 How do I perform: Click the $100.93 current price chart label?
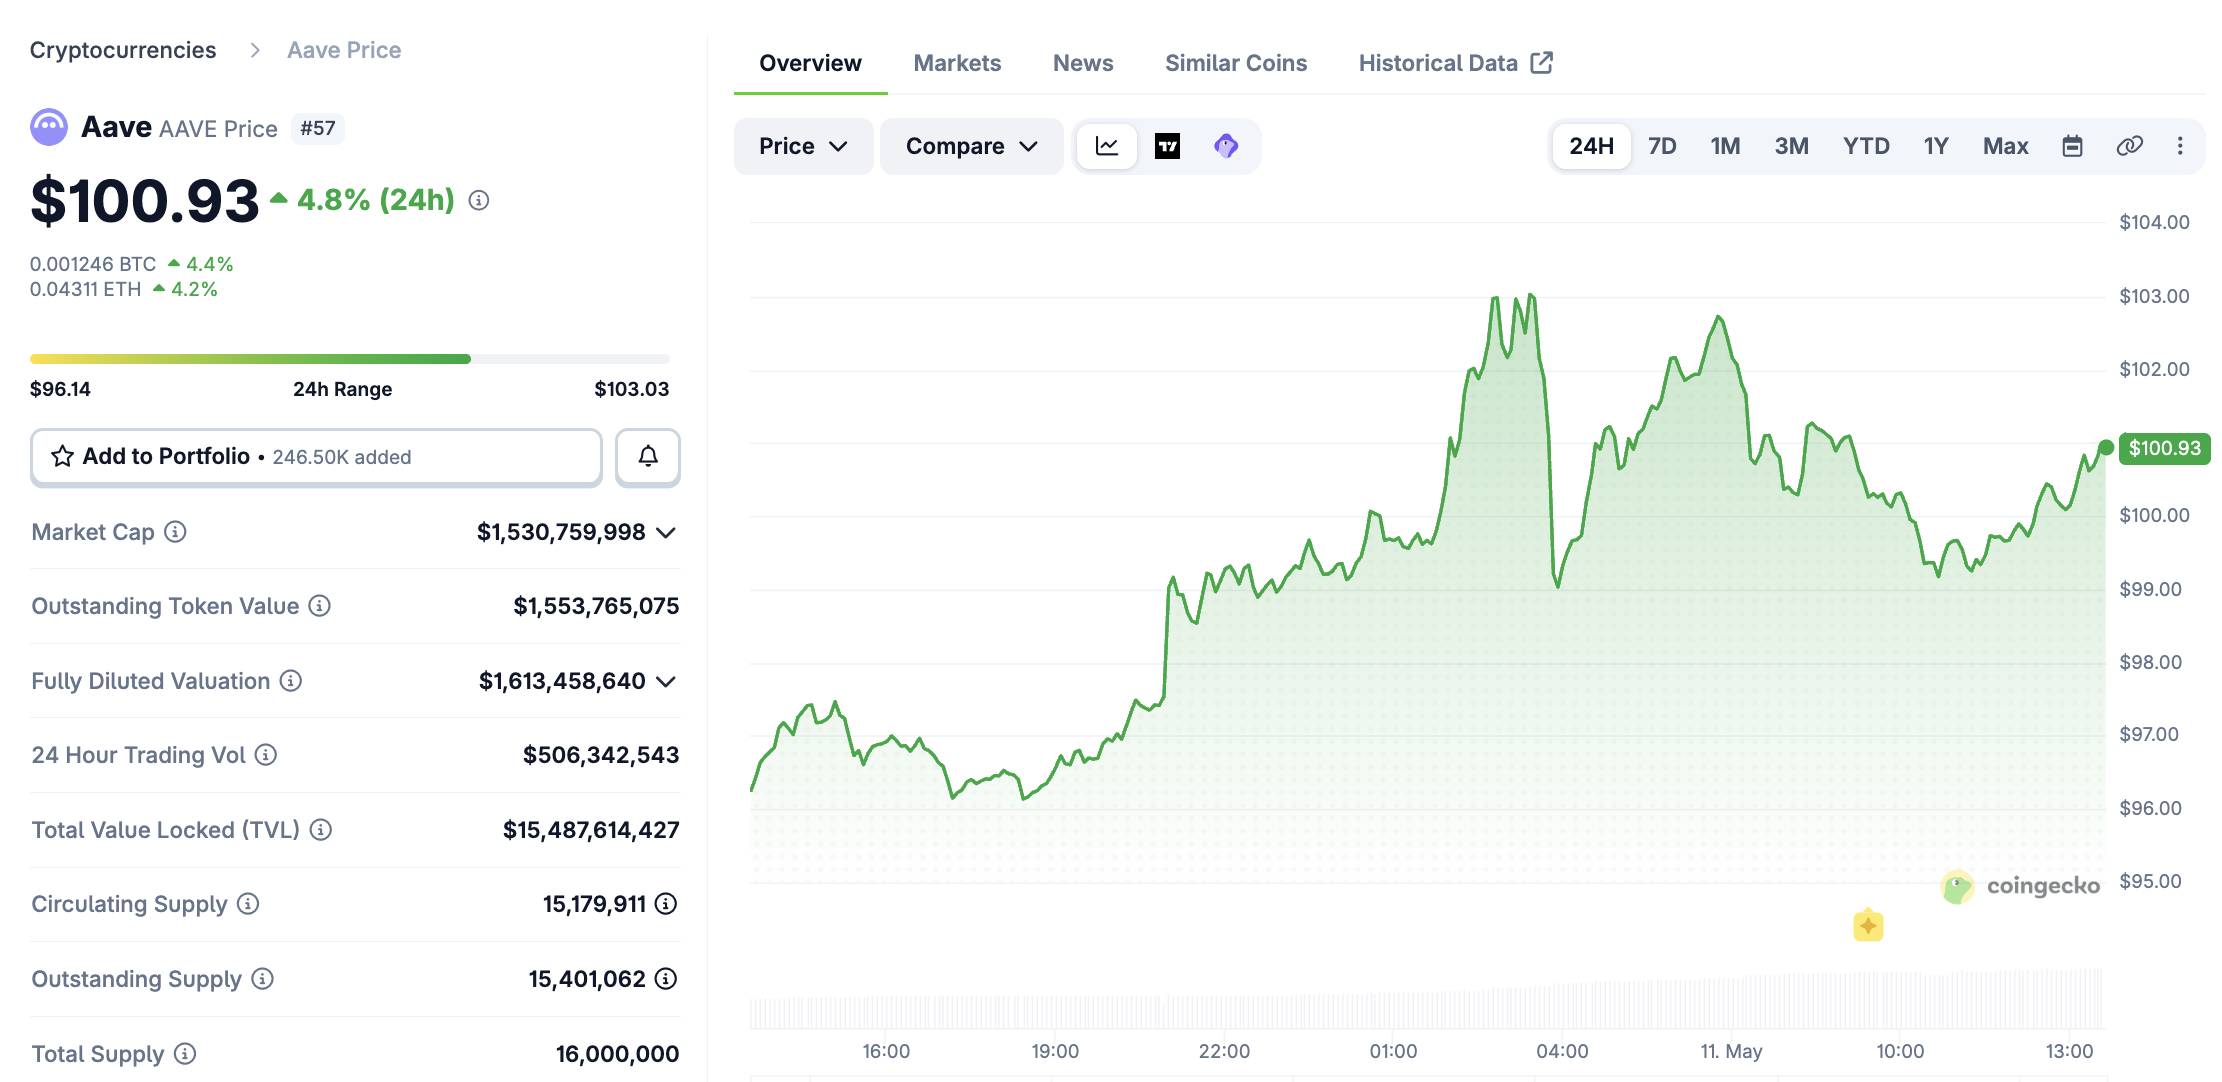point(2164,448)
